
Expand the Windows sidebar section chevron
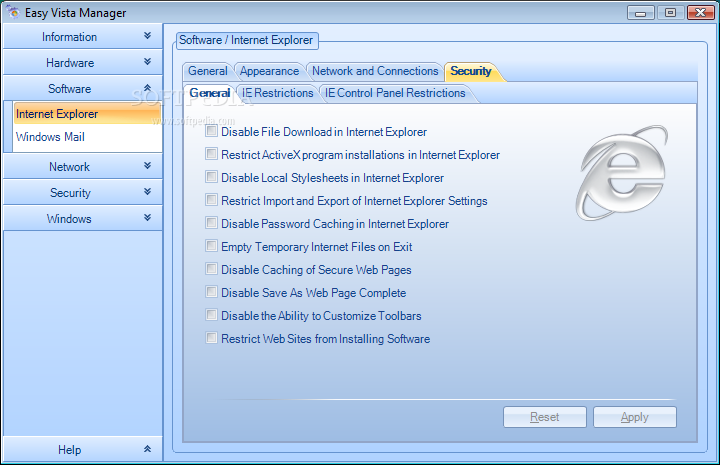(147, 218)
